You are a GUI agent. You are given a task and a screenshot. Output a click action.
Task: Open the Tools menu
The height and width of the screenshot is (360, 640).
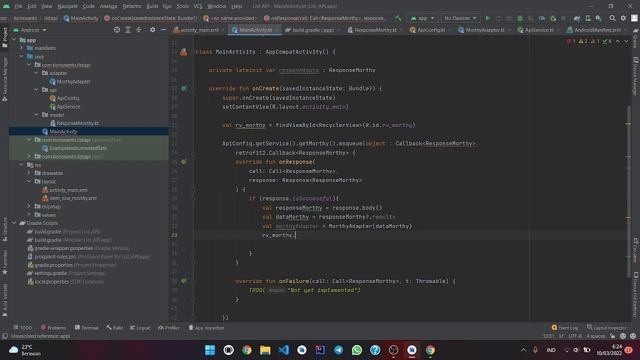point(182,6)
